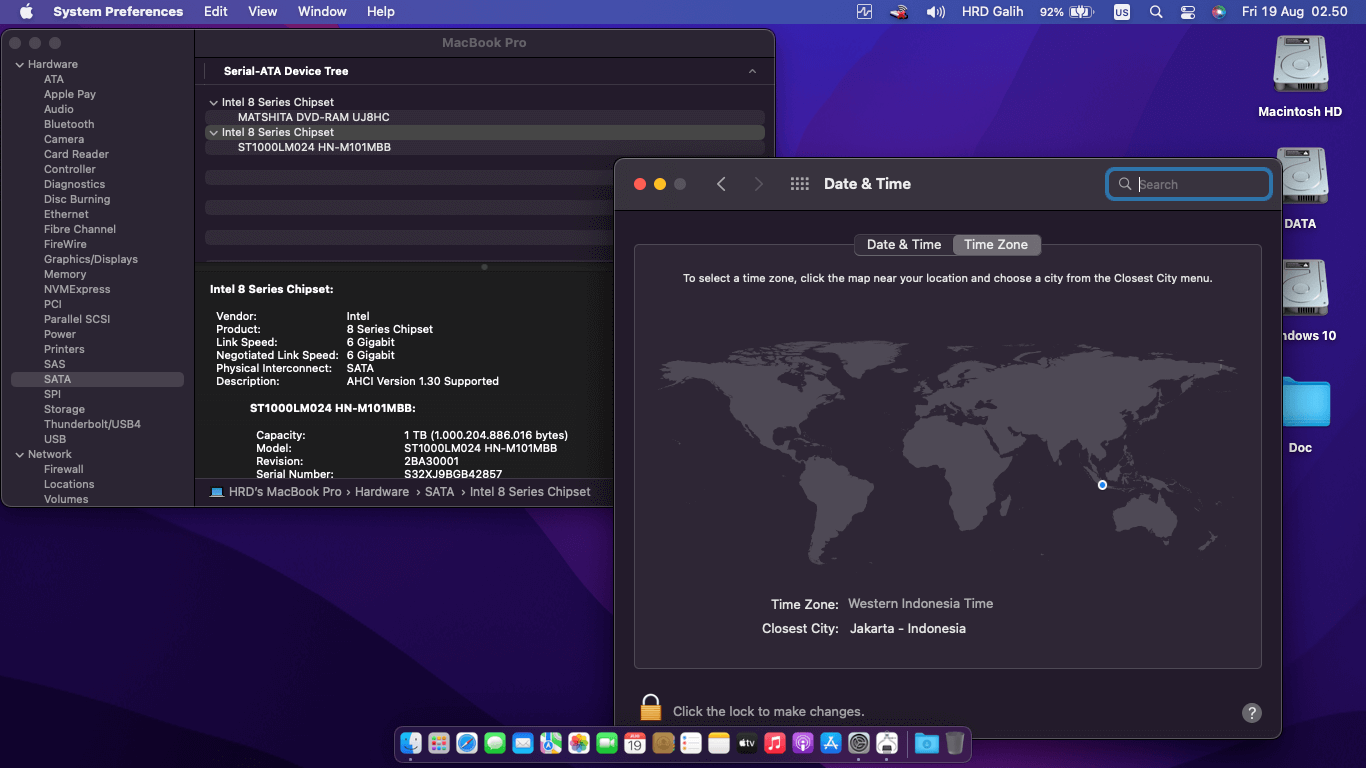This screenshot has width=1366, height=768.
Task: Activate Siri from the menu bar
Action: point(1219,12)
